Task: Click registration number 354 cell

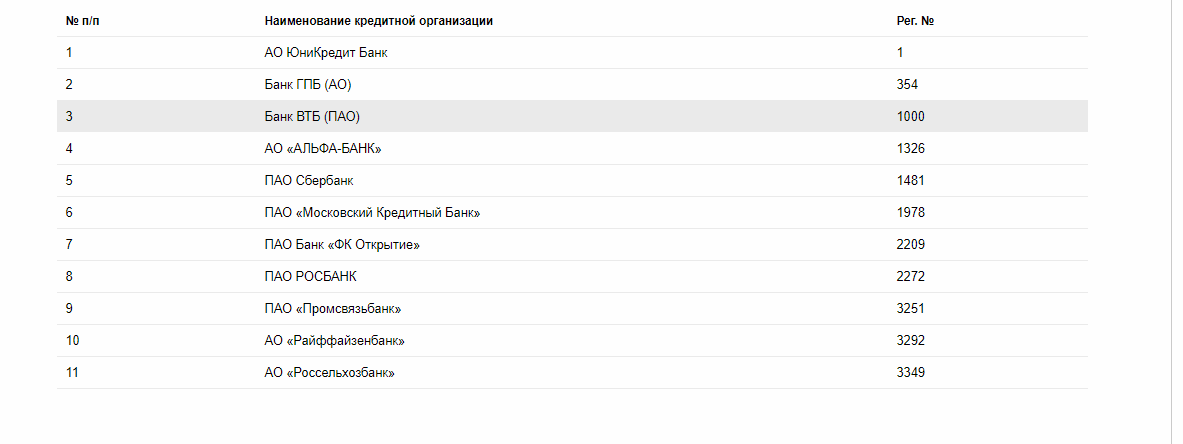Action: [907, 85]
